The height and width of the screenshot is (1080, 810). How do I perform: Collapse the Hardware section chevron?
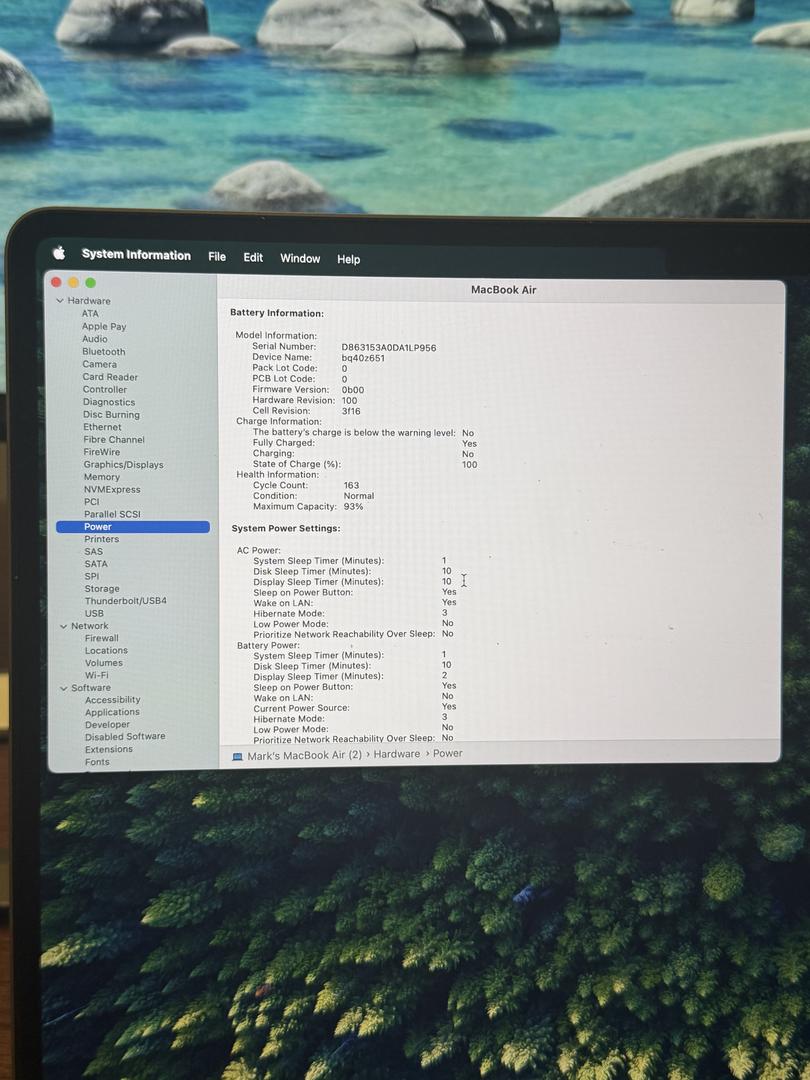click(60, 301)
